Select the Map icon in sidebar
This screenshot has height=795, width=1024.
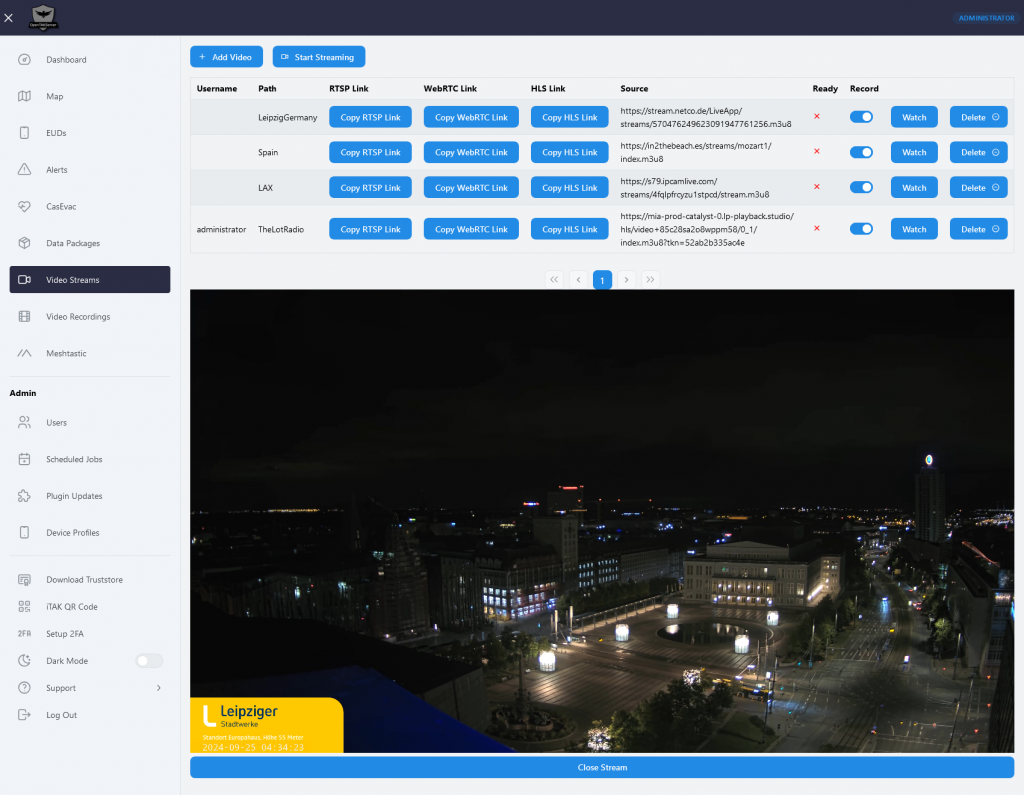24,96
